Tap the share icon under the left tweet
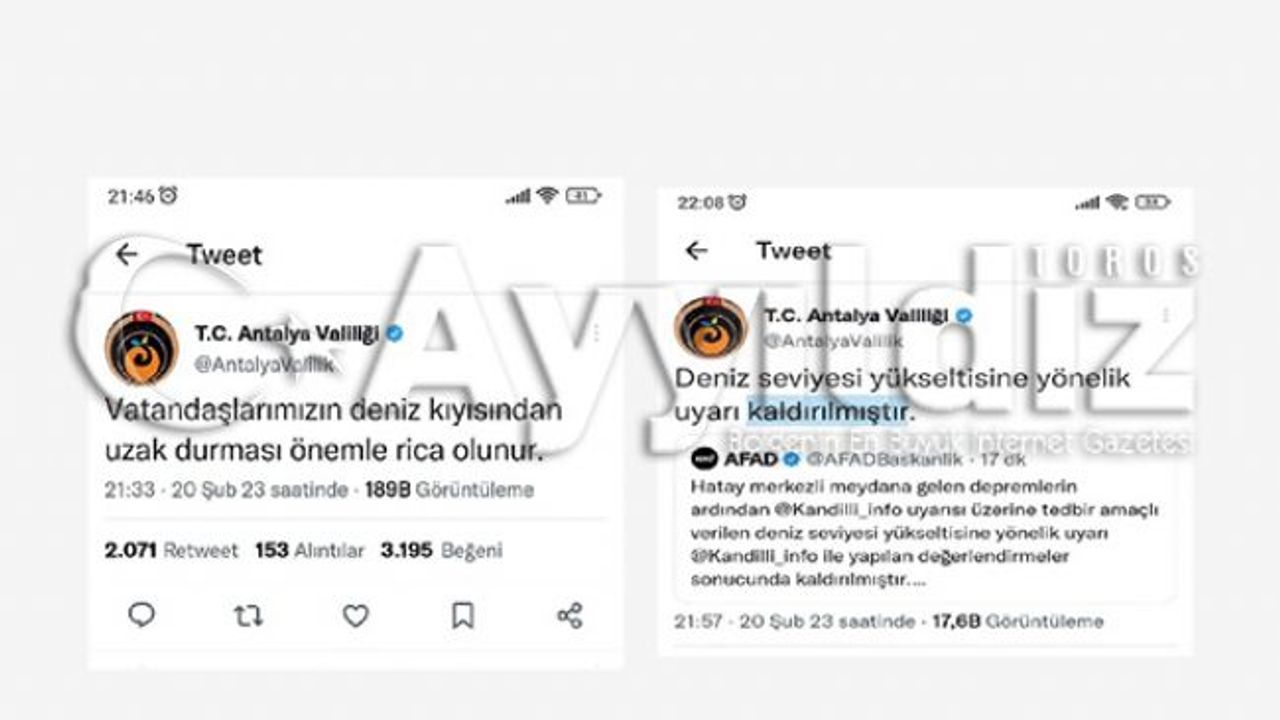The image size is (1280, 720). click(569, 615)
